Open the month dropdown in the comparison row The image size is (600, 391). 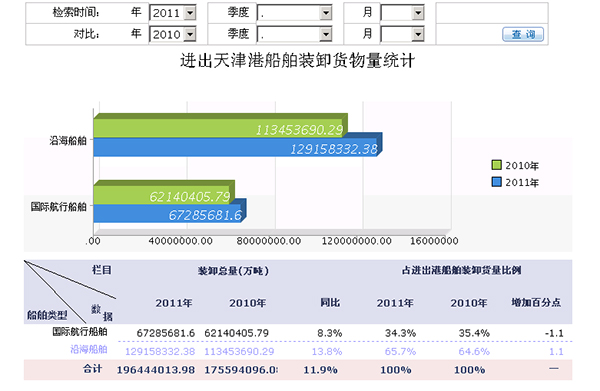[403, 34]
